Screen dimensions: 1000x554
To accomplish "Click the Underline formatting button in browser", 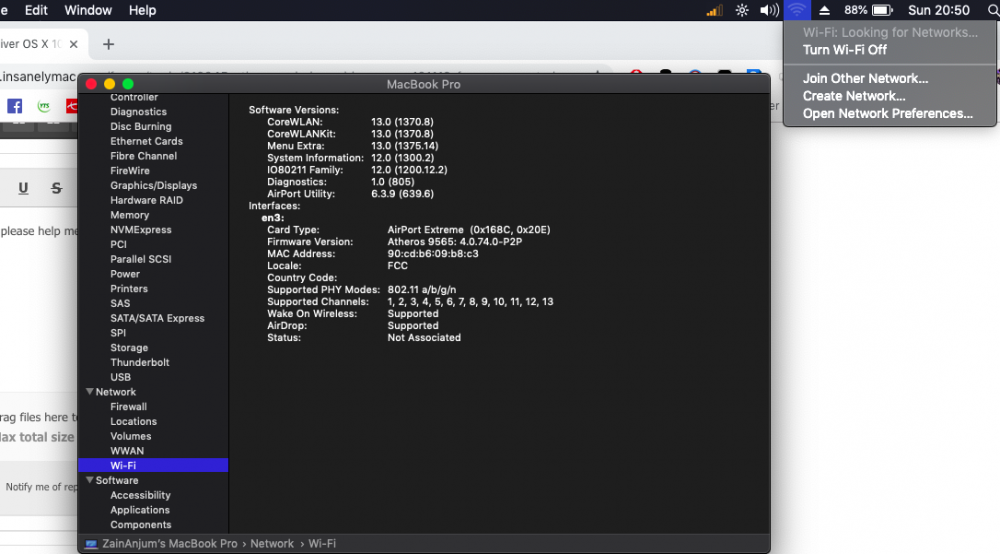I will 23,188.
